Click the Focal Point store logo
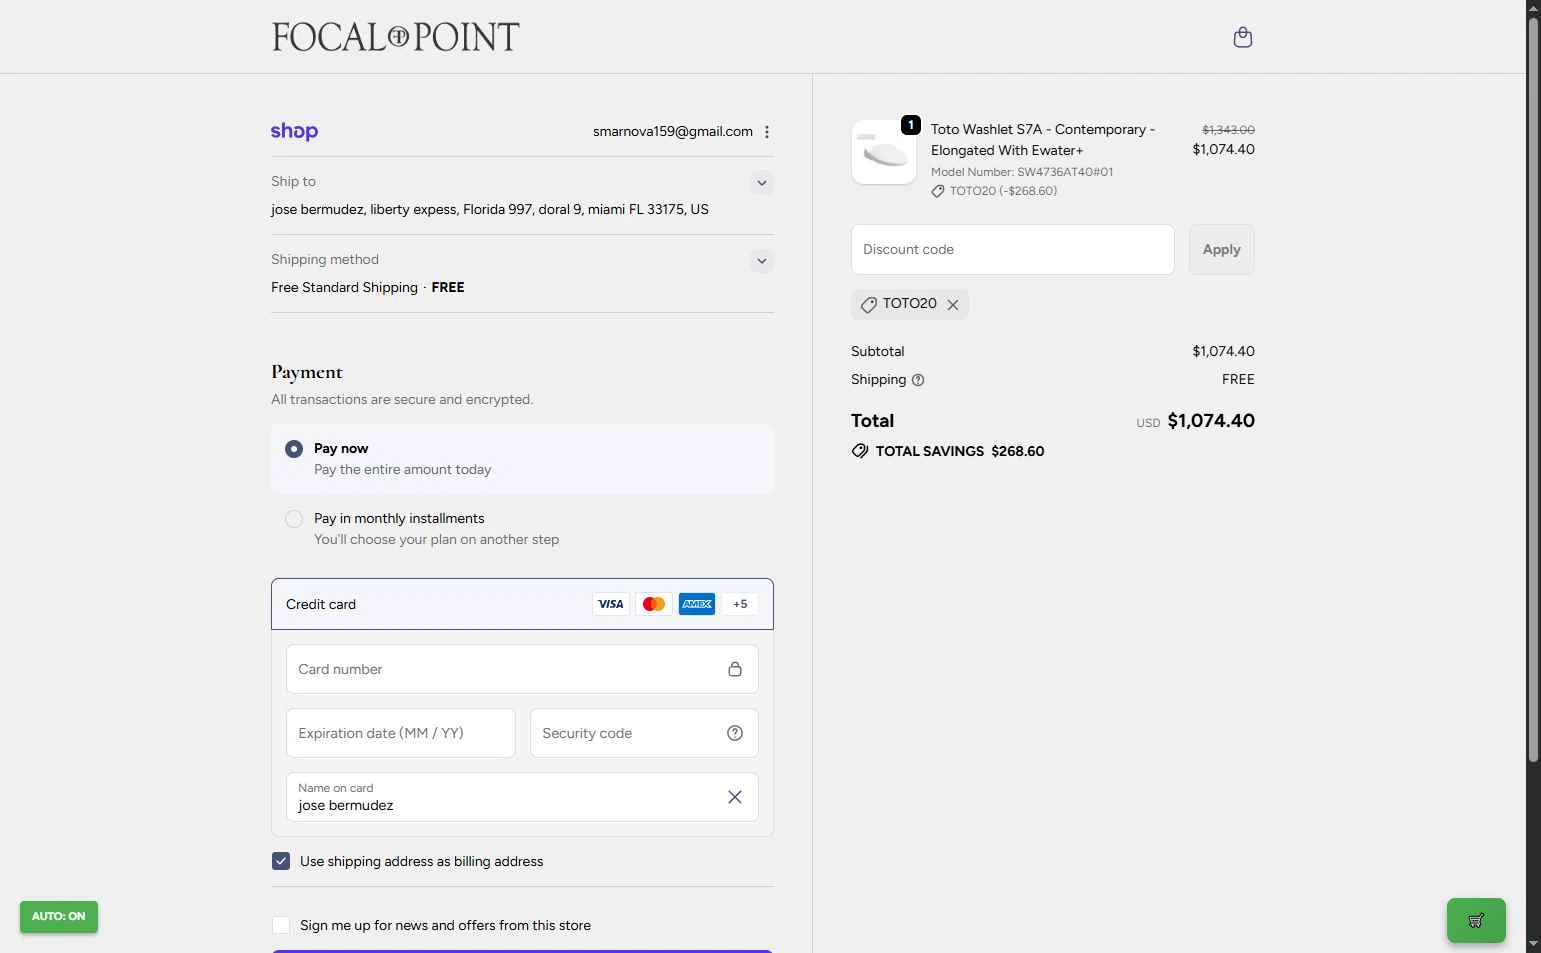 (x=395, y=37)
